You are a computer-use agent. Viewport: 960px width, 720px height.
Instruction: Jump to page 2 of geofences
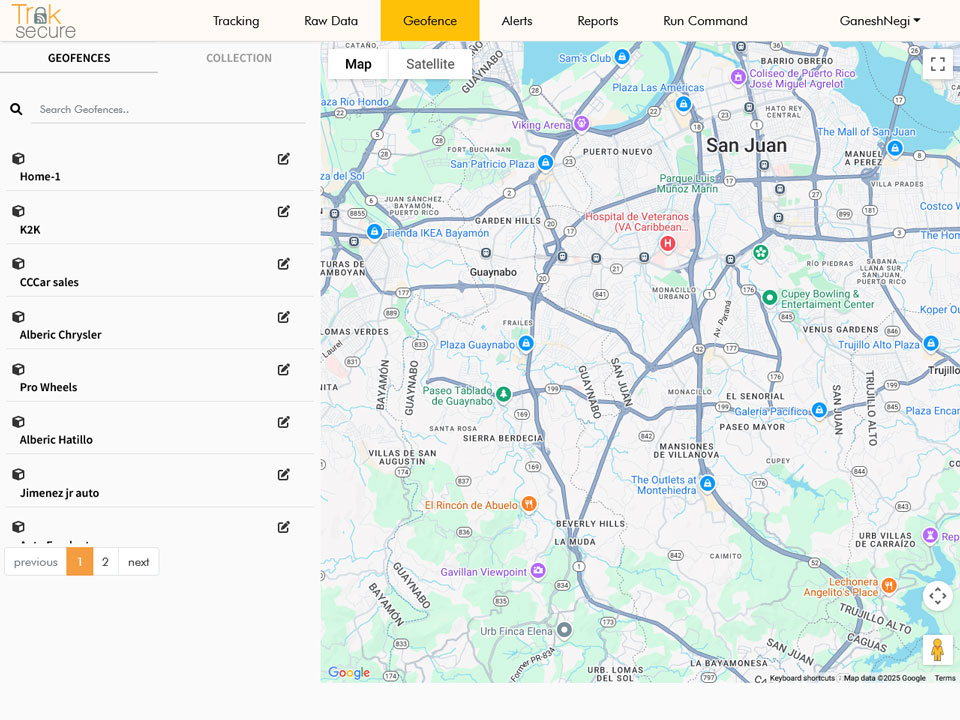pyautogui.click(x=105, y=562)
